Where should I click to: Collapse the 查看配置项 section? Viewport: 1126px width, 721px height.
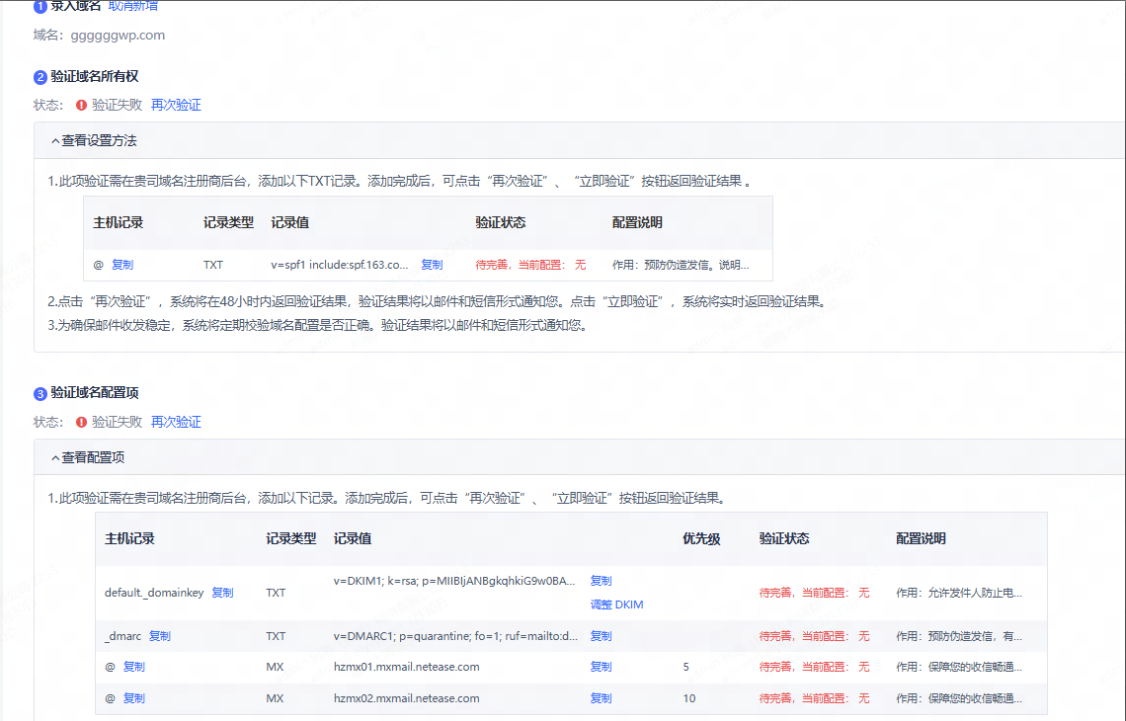coord(88,457)
